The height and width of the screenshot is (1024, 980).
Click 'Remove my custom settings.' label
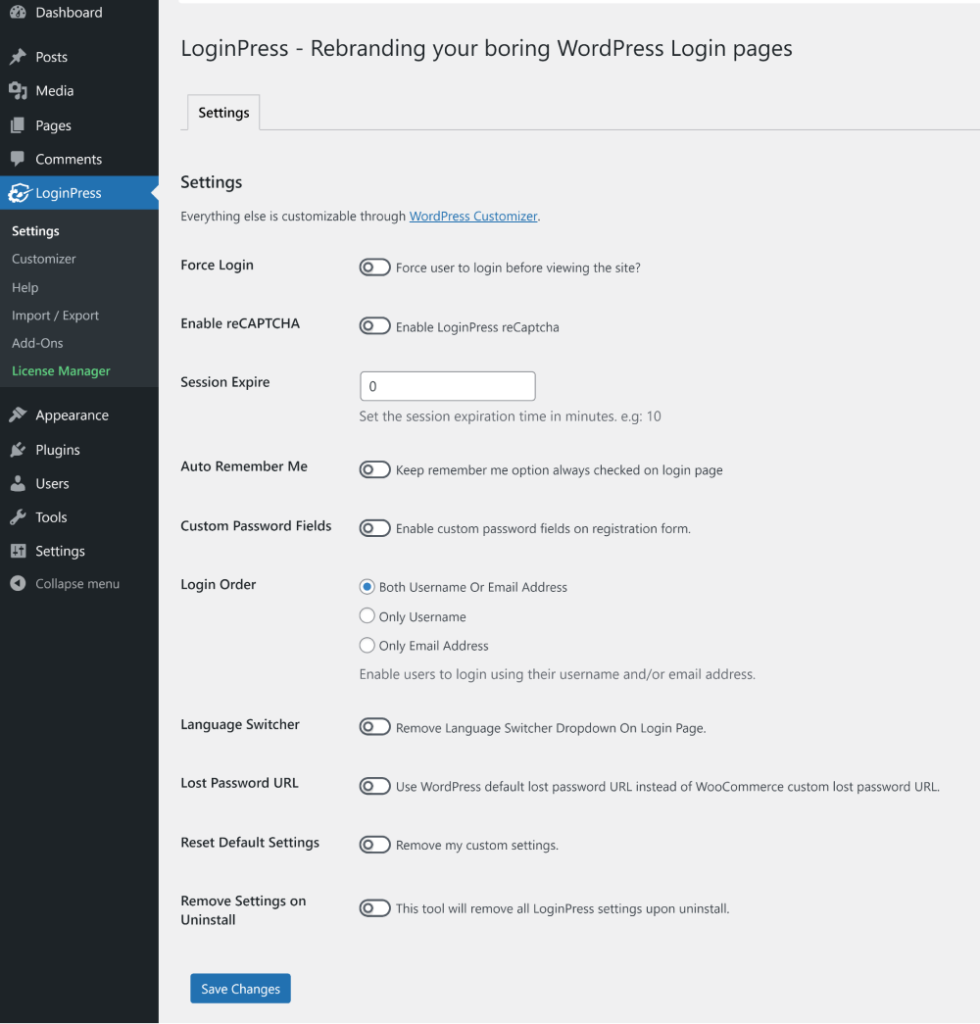(x=477, y=845)
